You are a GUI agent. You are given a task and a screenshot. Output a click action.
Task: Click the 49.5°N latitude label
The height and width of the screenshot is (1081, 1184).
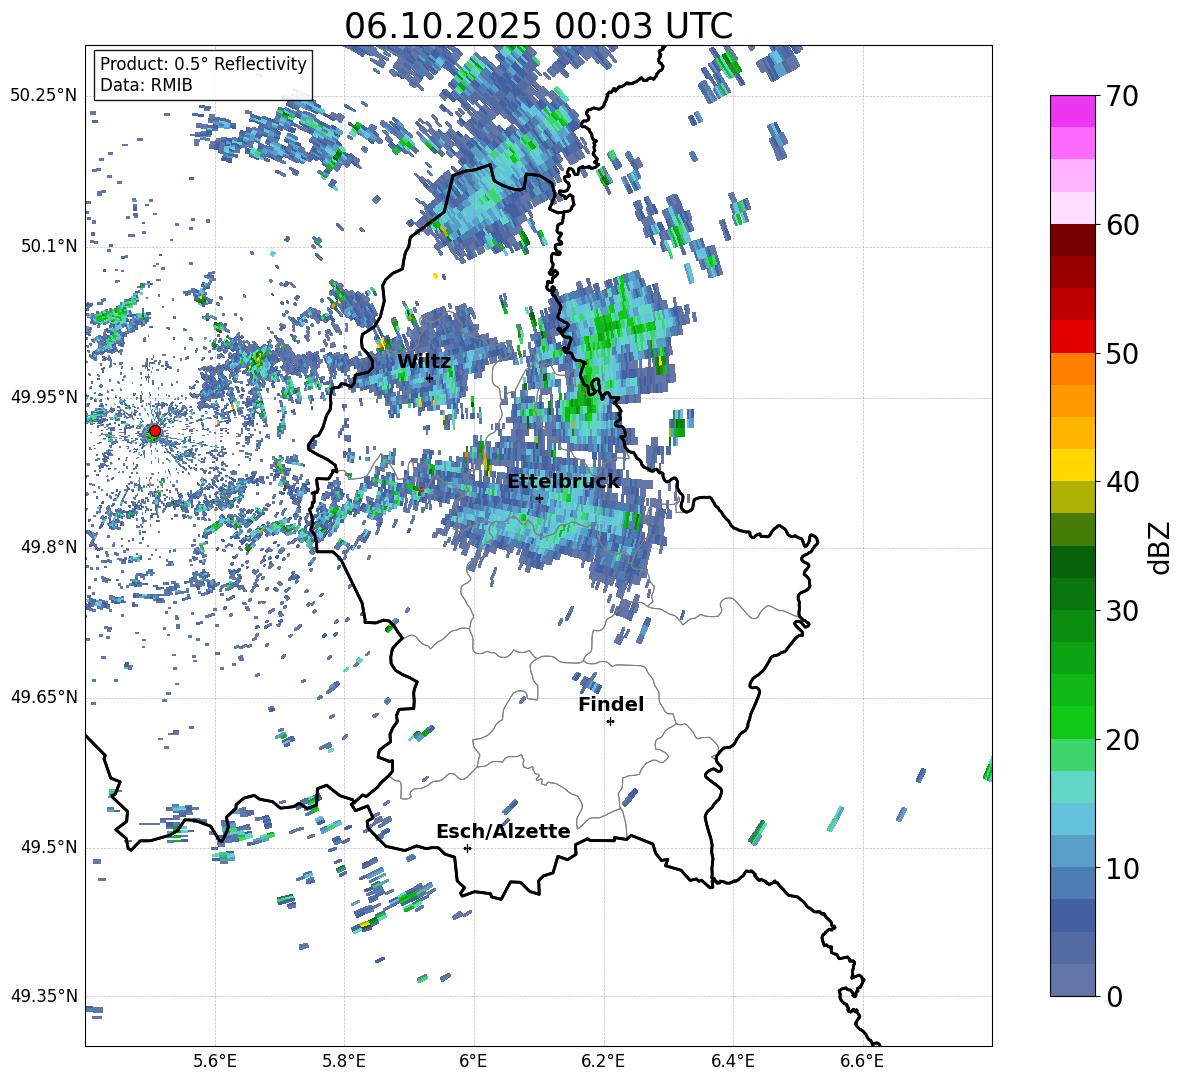click(48, 847)
